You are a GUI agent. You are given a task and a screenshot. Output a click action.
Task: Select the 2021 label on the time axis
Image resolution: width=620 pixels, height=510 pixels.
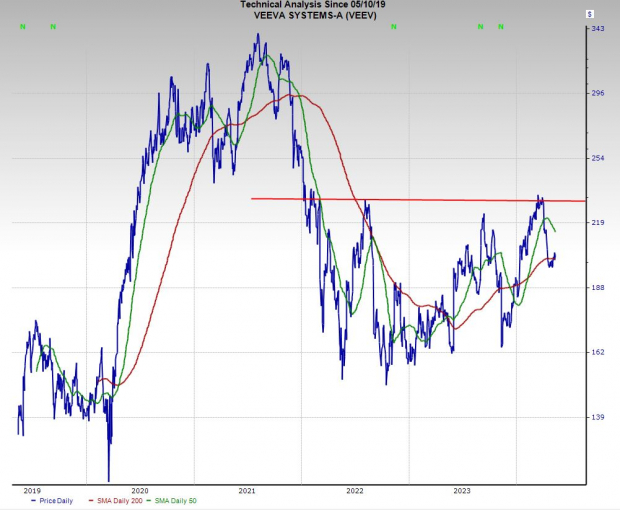pos(247,491)
